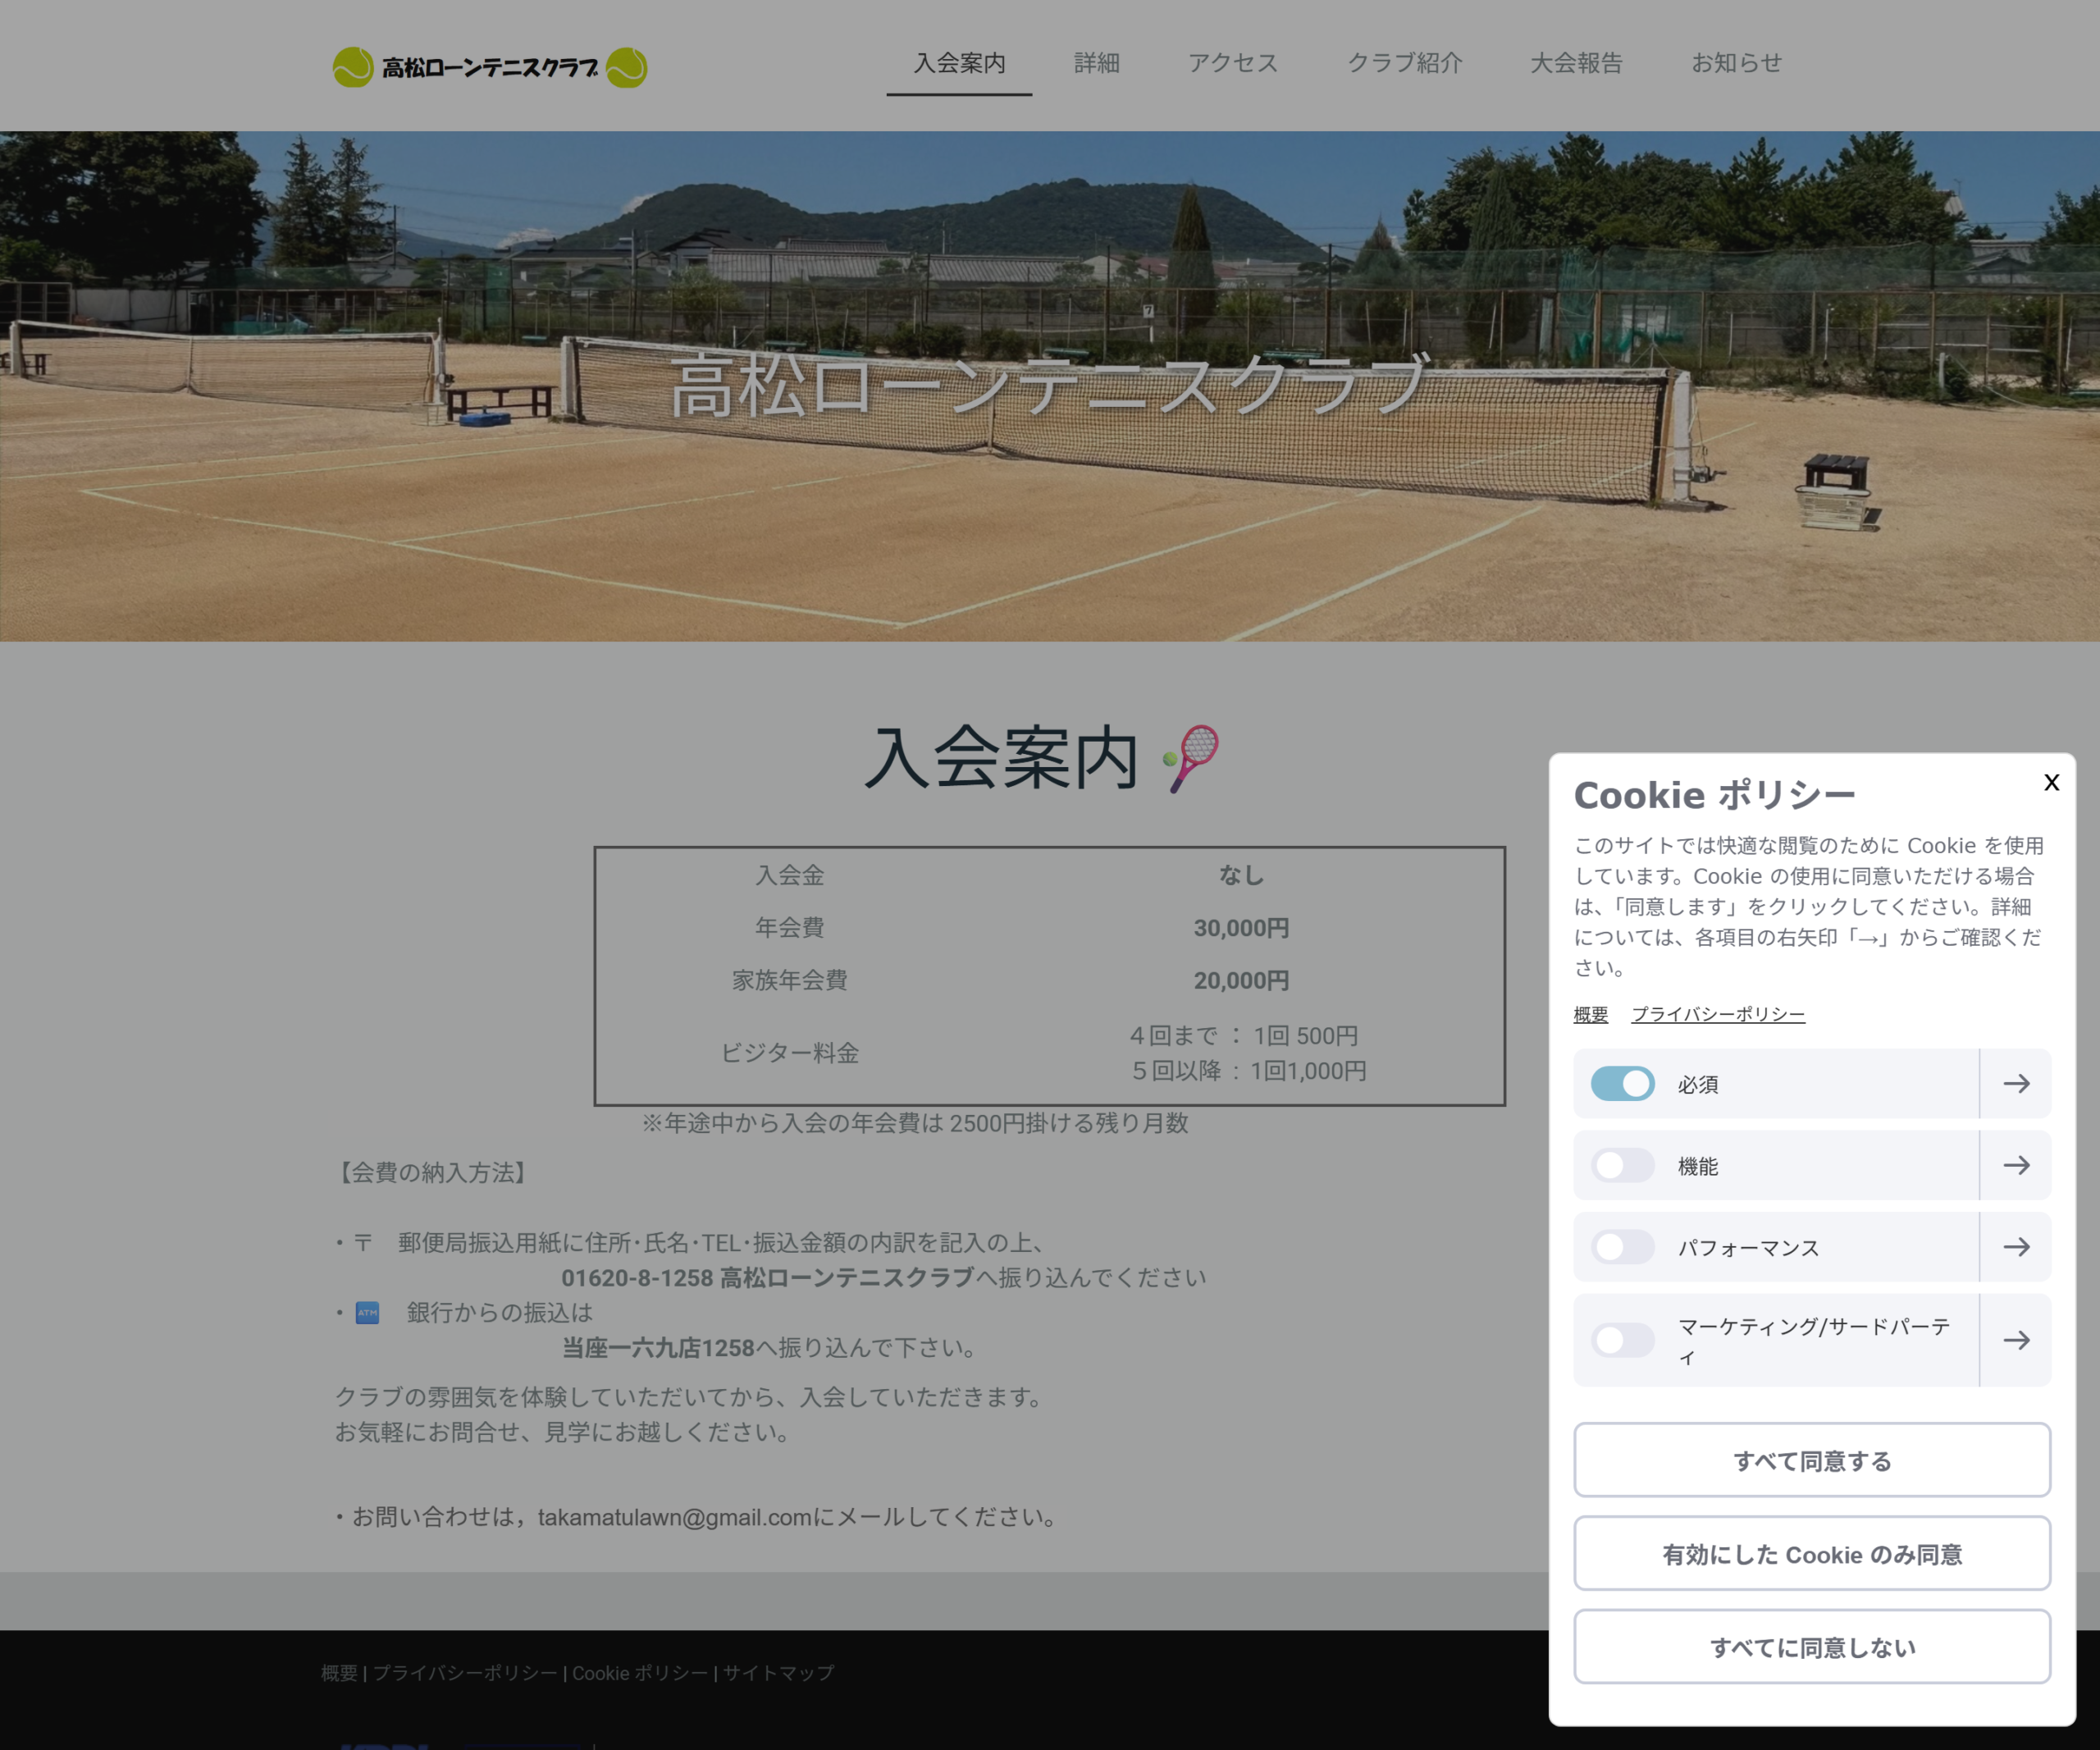The height and width of the screenshot is (1750, 2100).
Task: Open the 概要 link in cookie dialog
Action: [1590, 1014]
